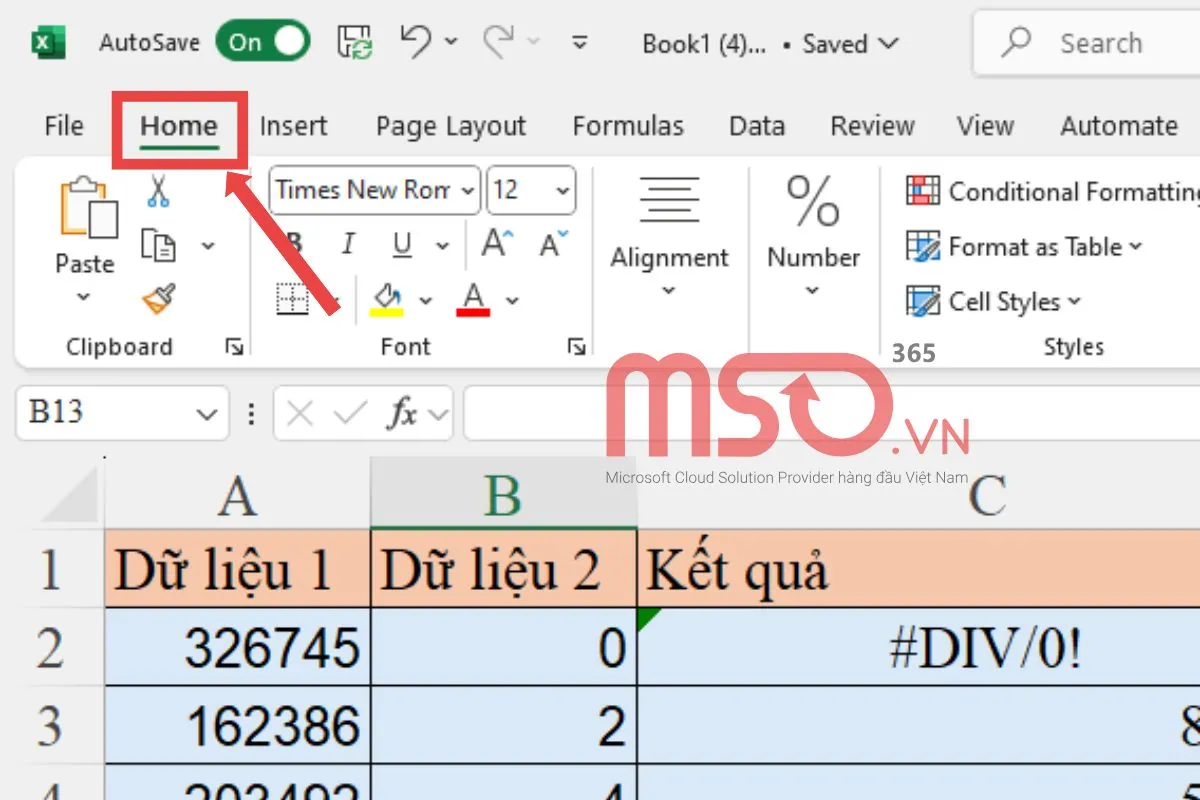Apply italic formatting
The width and height of the screenshot is (1200, 800).
[347, 244]
